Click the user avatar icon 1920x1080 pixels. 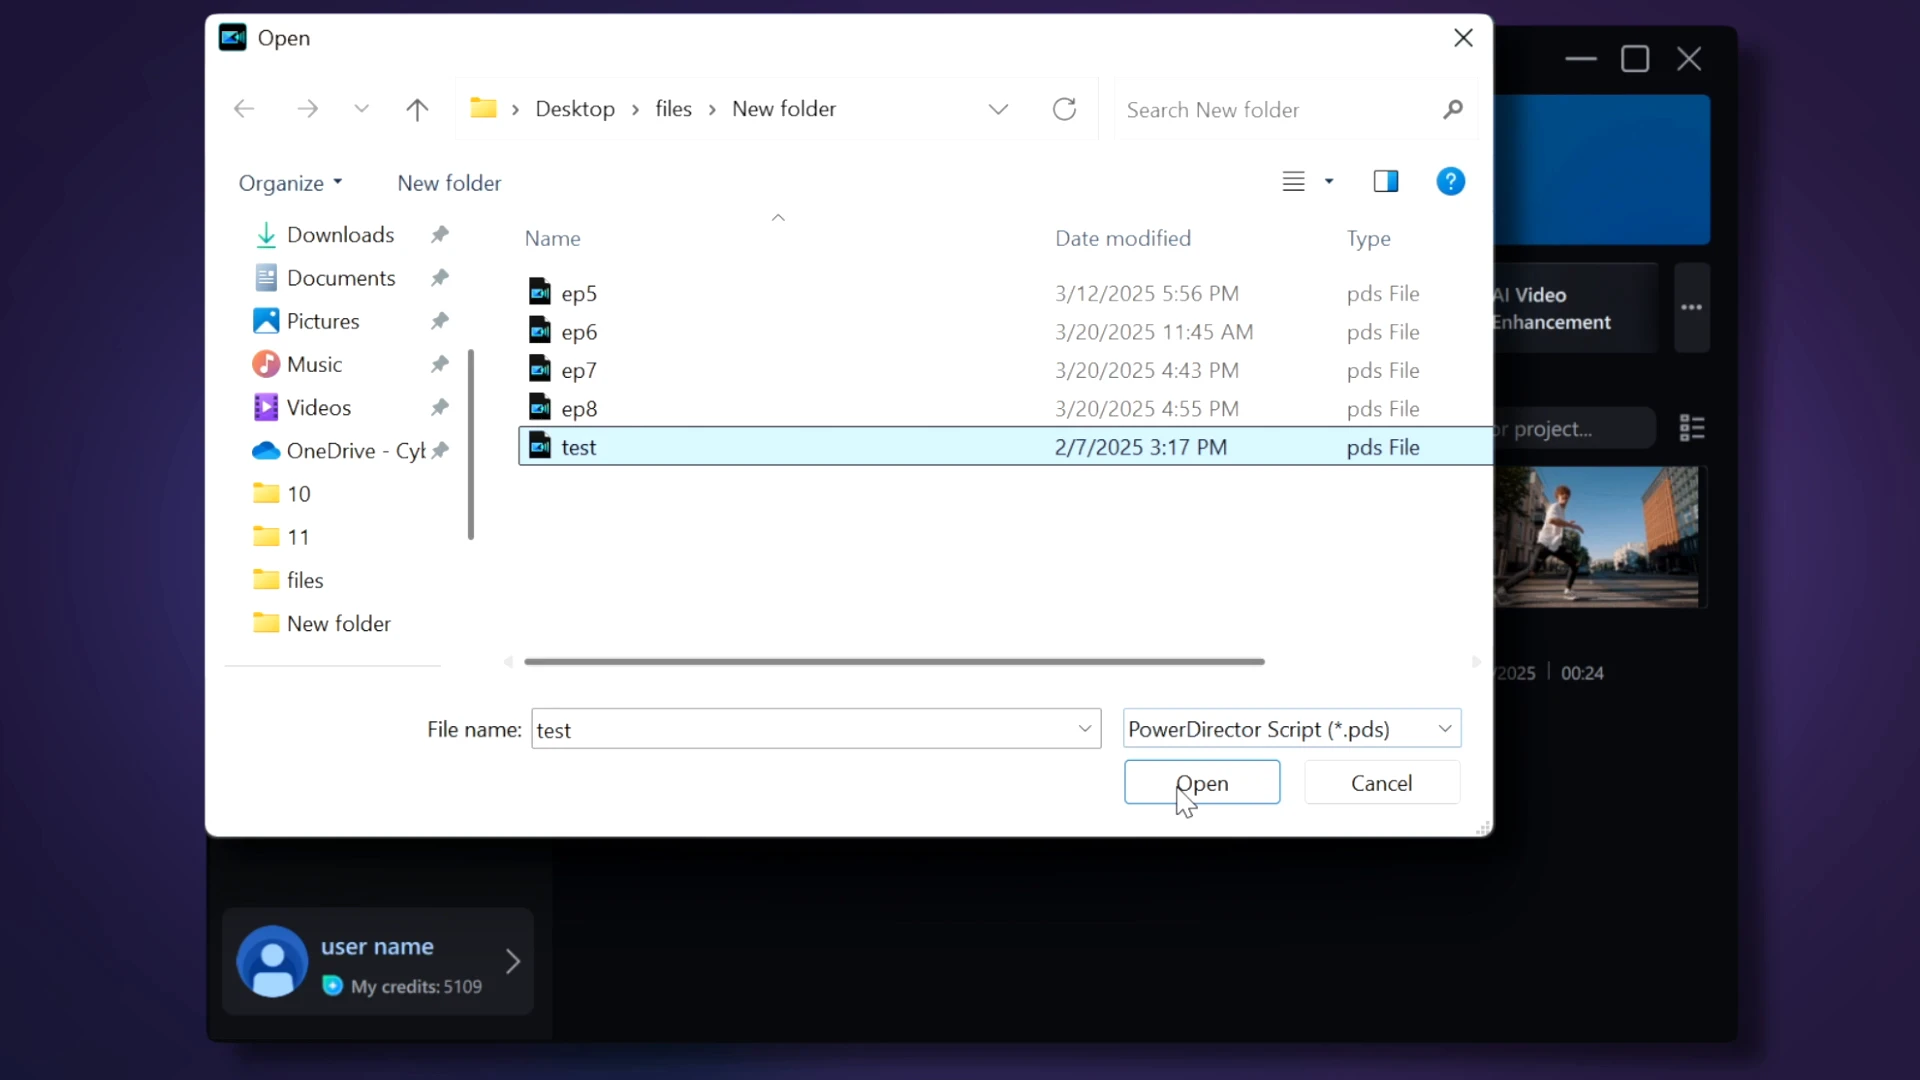point(272,961)
